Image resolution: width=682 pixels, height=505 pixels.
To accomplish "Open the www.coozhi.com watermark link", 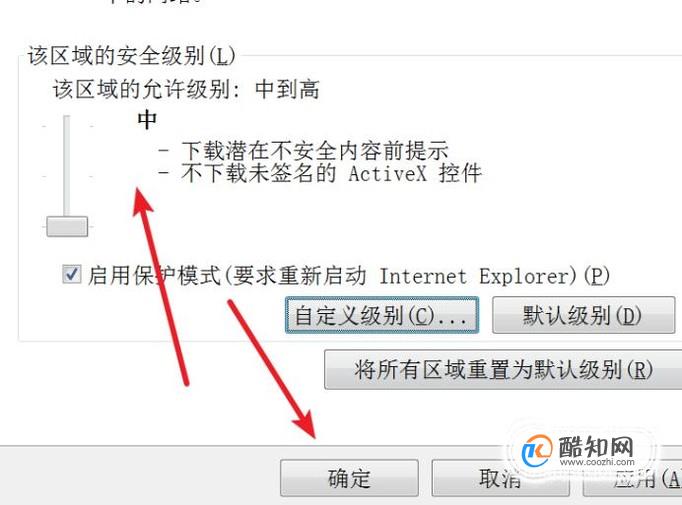I will (x=597, y=462).
